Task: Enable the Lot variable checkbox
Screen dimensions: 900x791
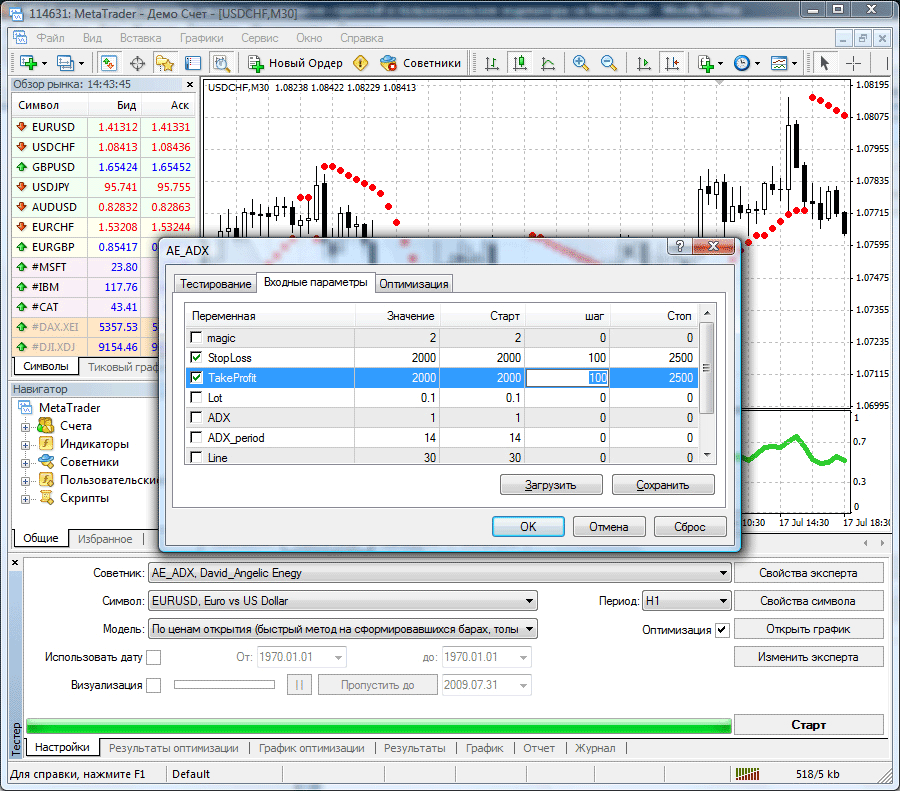Action: tap(196, 397)
